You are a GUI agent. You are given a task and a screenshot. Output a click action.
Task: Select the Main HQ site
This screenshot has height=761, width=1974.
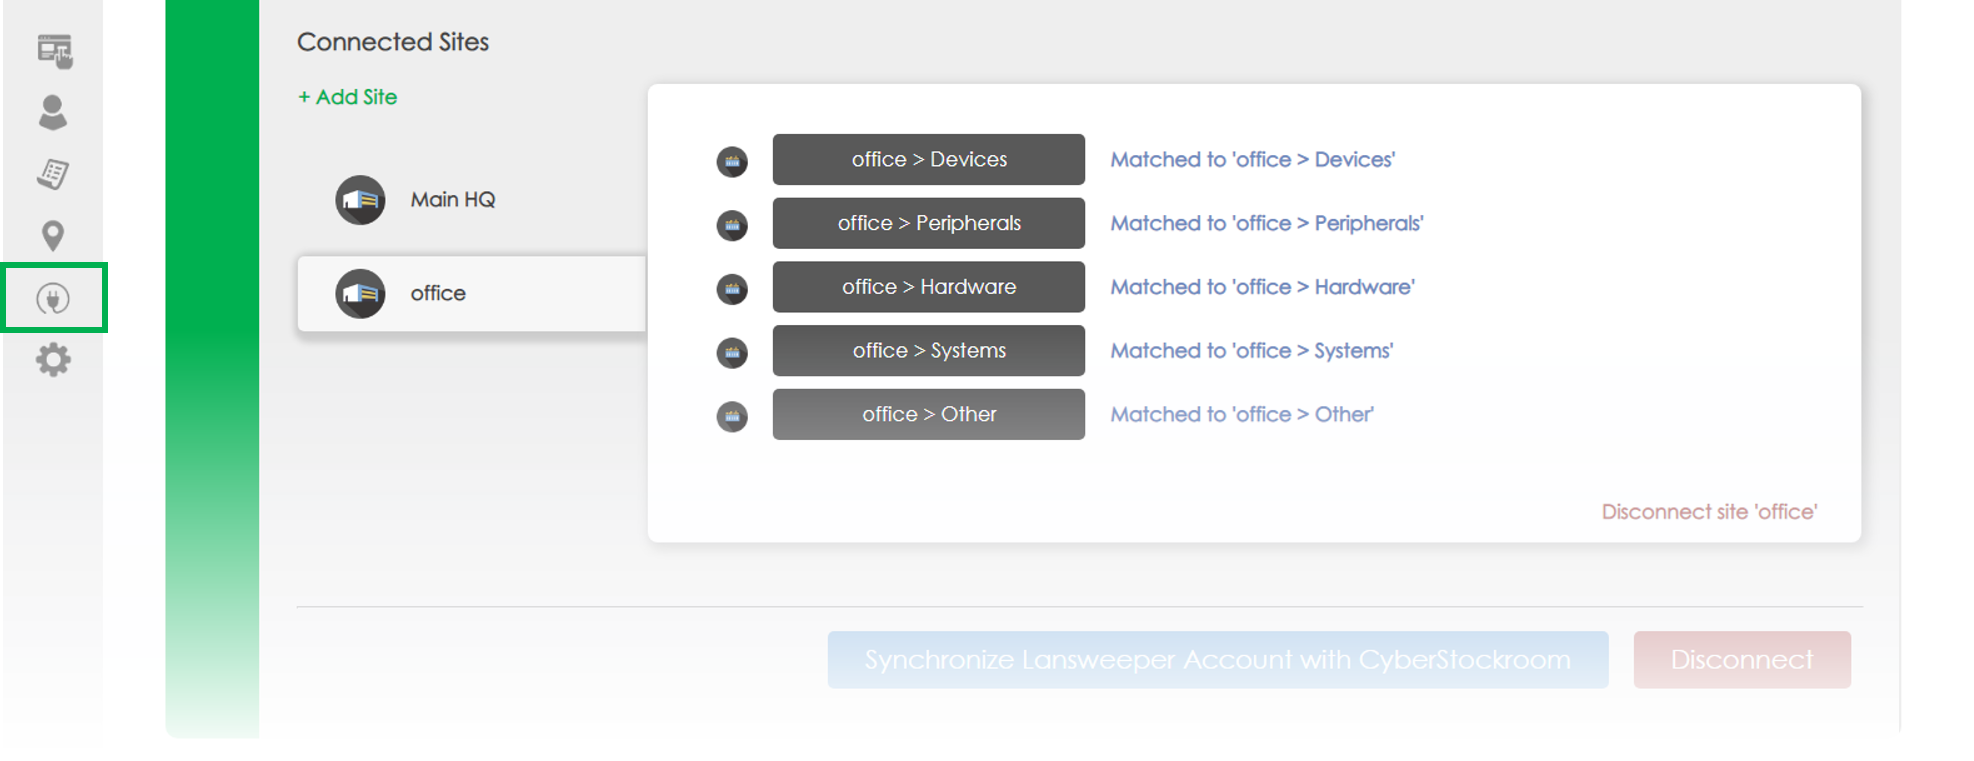point(453,200)
